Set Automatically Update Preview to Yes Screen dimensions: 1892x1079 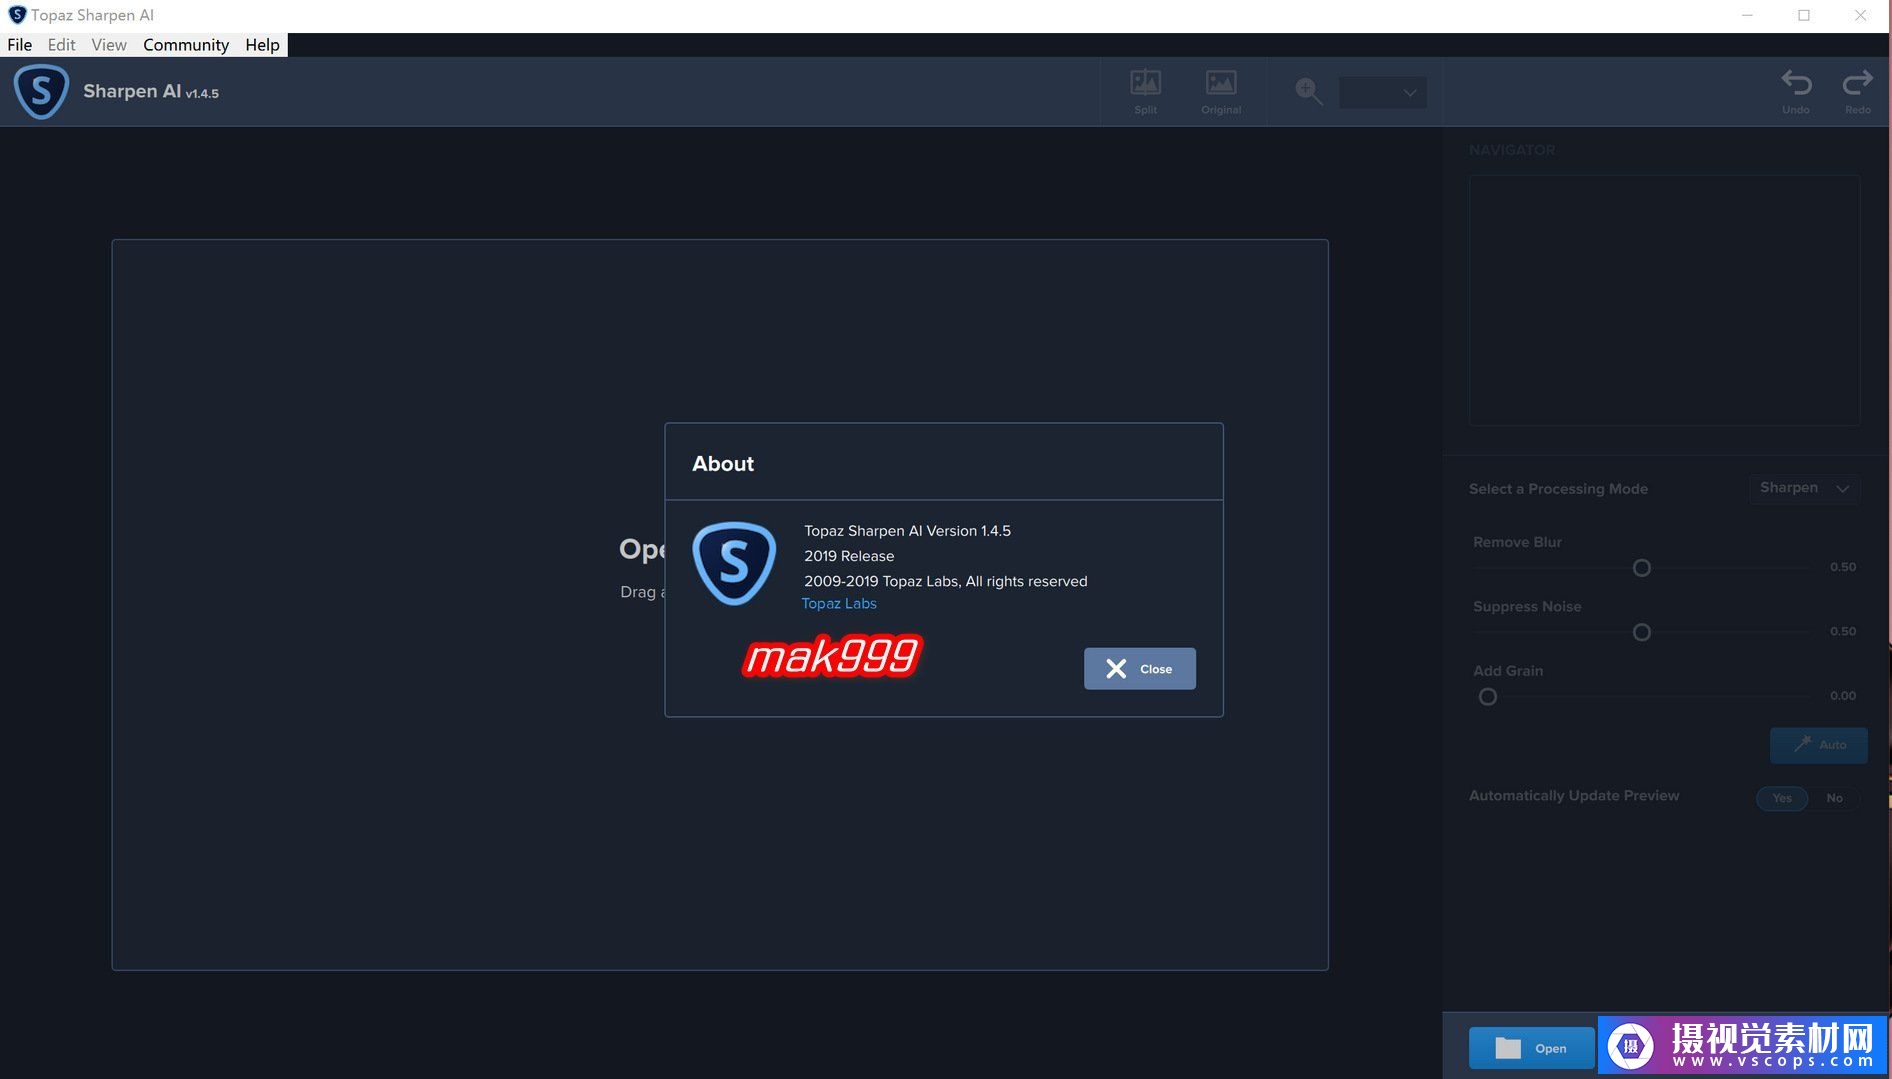(x=1782, y=798)
